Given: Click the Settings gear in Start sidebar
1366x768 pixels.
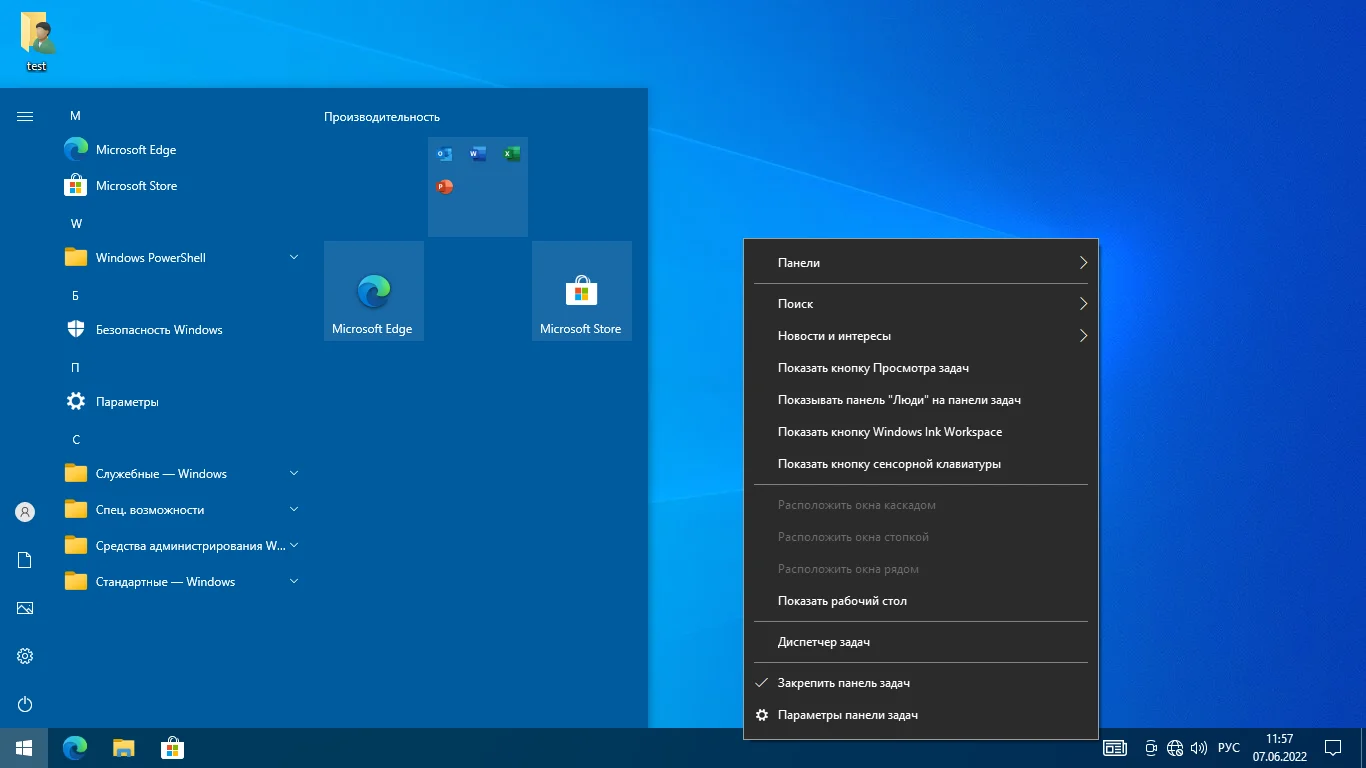Looking at the screenshot, I should coord(25,656).
